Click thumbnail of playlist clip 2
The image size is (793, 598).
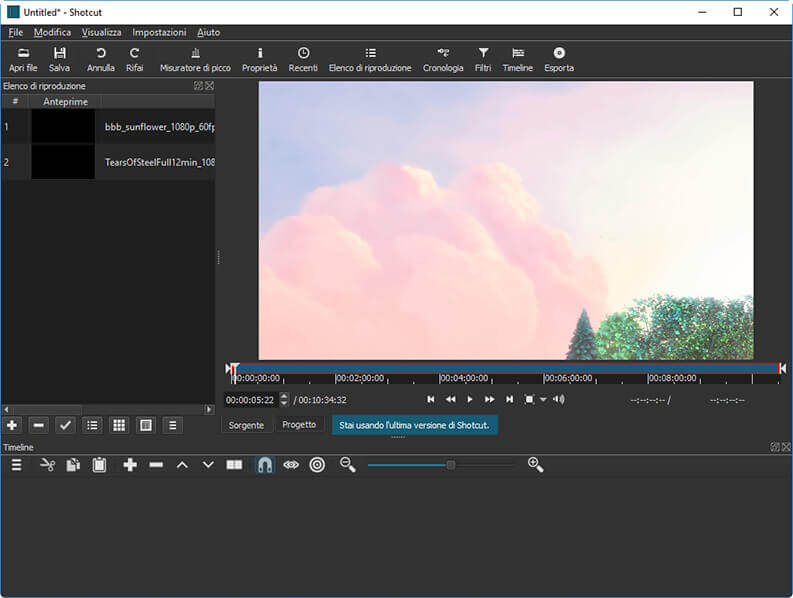[x=63, y=162]
